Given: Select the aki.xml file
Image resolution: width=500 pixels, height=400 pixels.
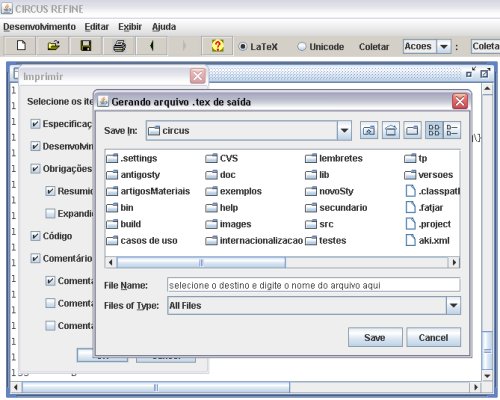Looking at the screenshot, I should point(427,241).
